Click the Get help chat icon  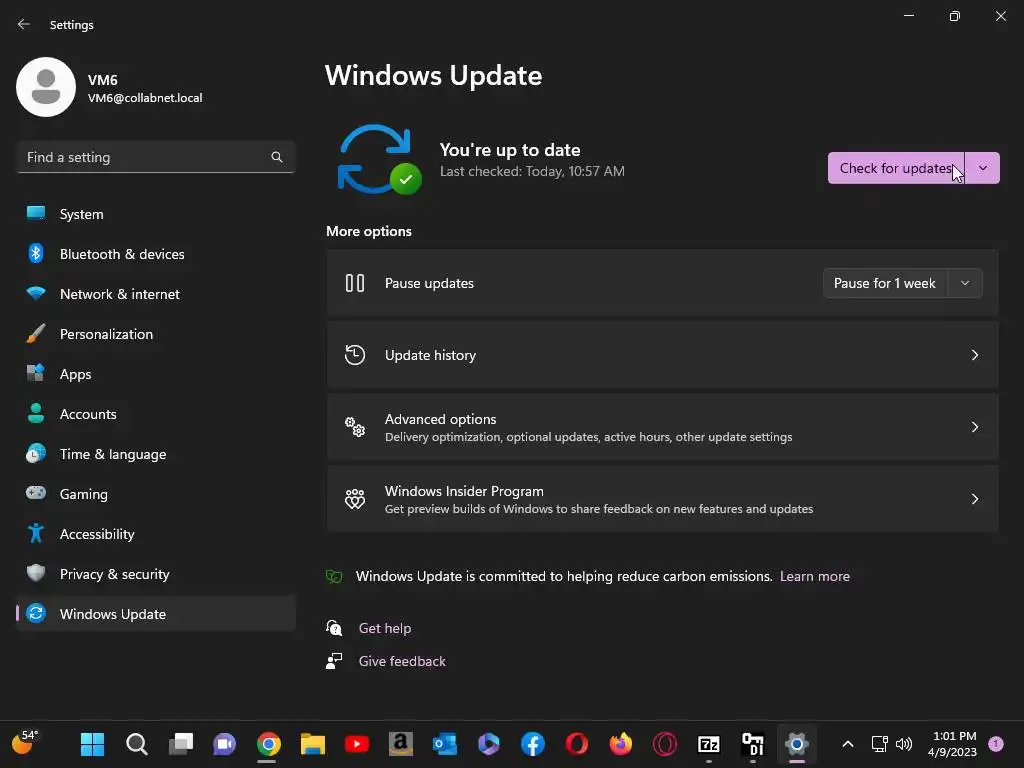pos(334,628)
